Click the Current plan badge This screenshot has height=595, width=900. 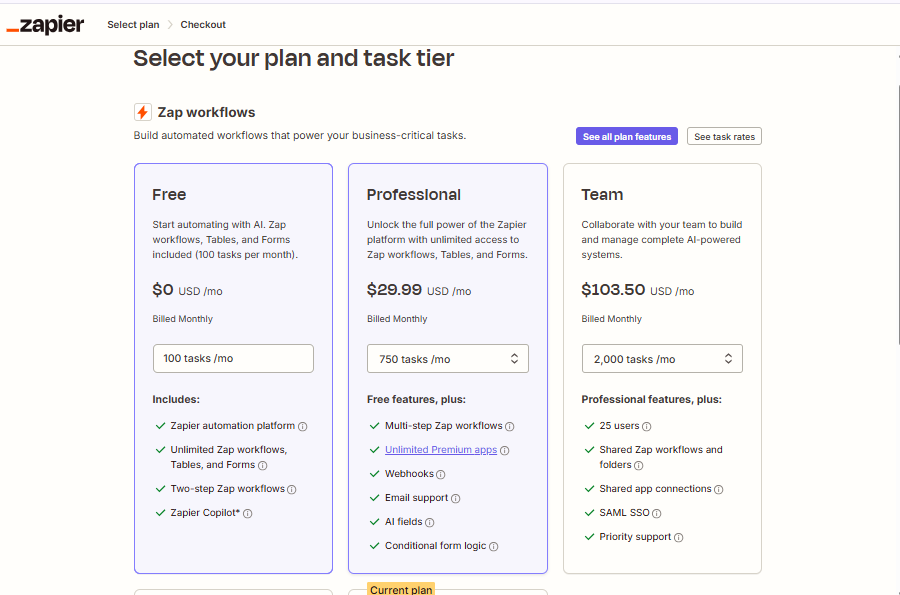coord(401,589)
